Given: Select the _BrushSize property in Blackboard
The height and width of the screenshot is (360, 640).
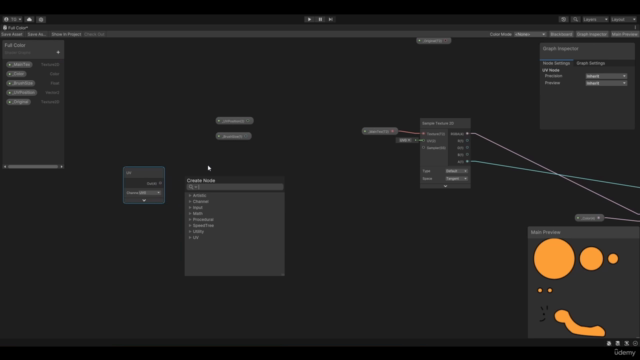Looking at the screenshot, I should (x=21, y=83).
